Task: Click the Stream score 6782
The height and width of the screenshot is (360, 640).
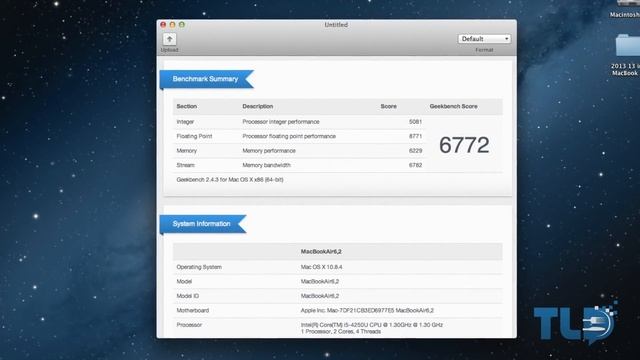Action: point(415,165)
